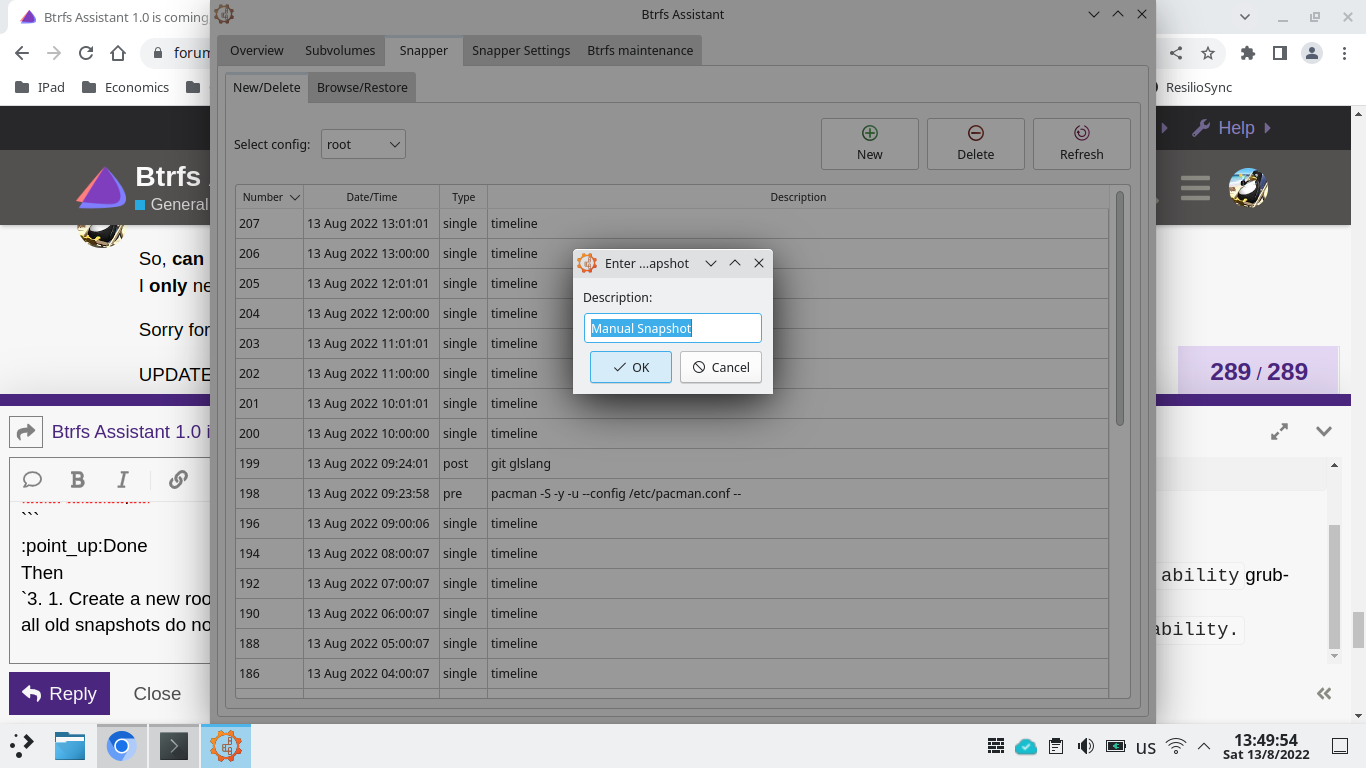Sort snapshots by Number column header
The height and width of the screenshot is (768, 1366).
(270, 197)
